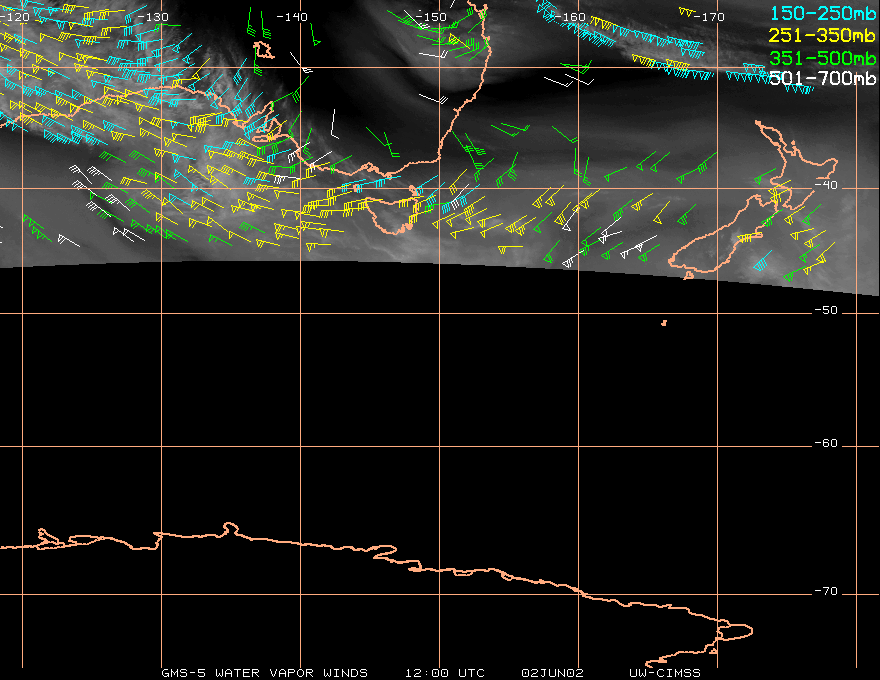Click the Tasmania island outline
This screenshot has width=880, height=680.
(393, 215)
